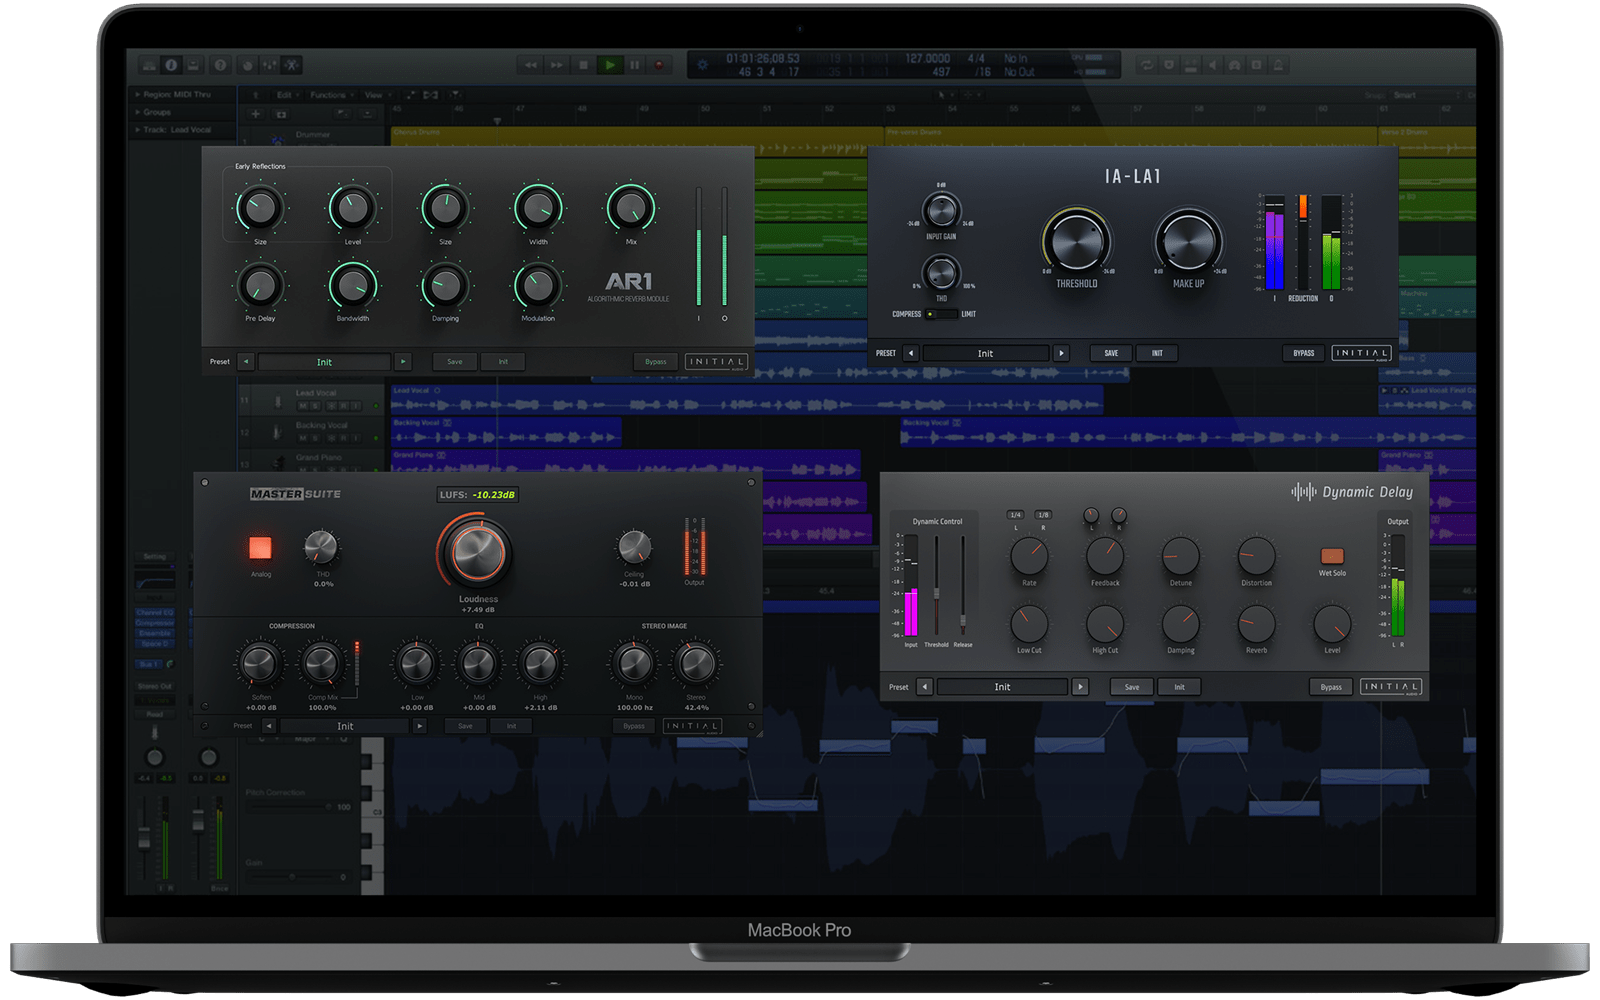The image size is (1600, 1000).
Task: Bypass the AR1 reverb plugin
Action: pos(656,362)
